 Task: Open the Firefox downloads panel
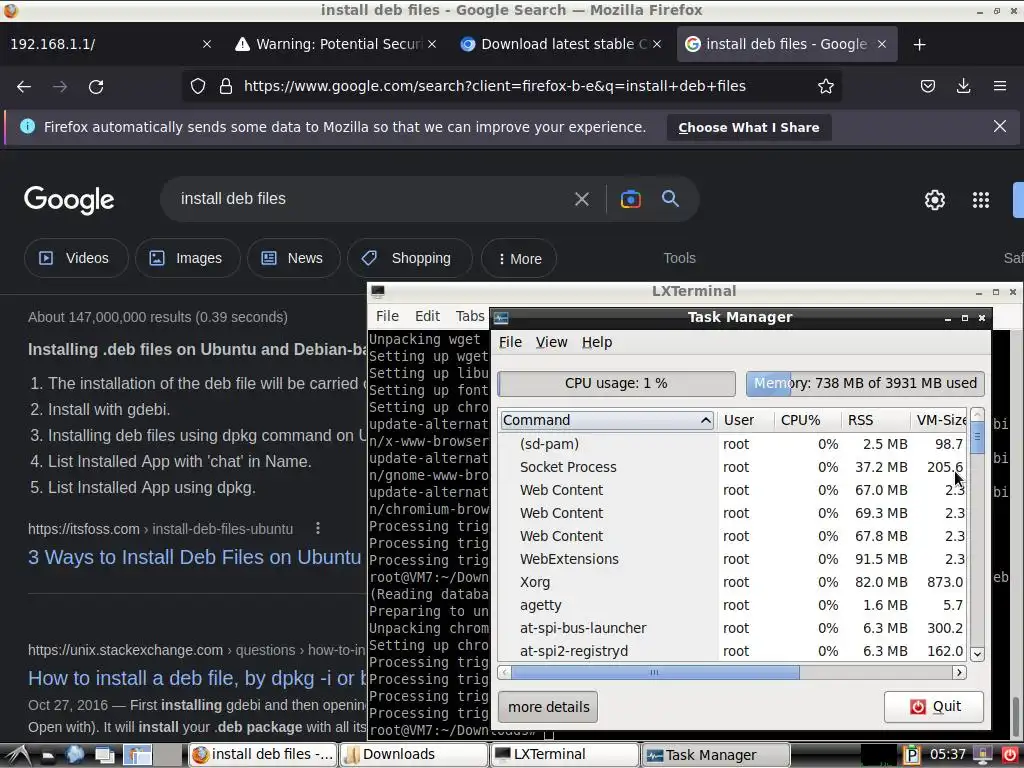coord(963,86)
